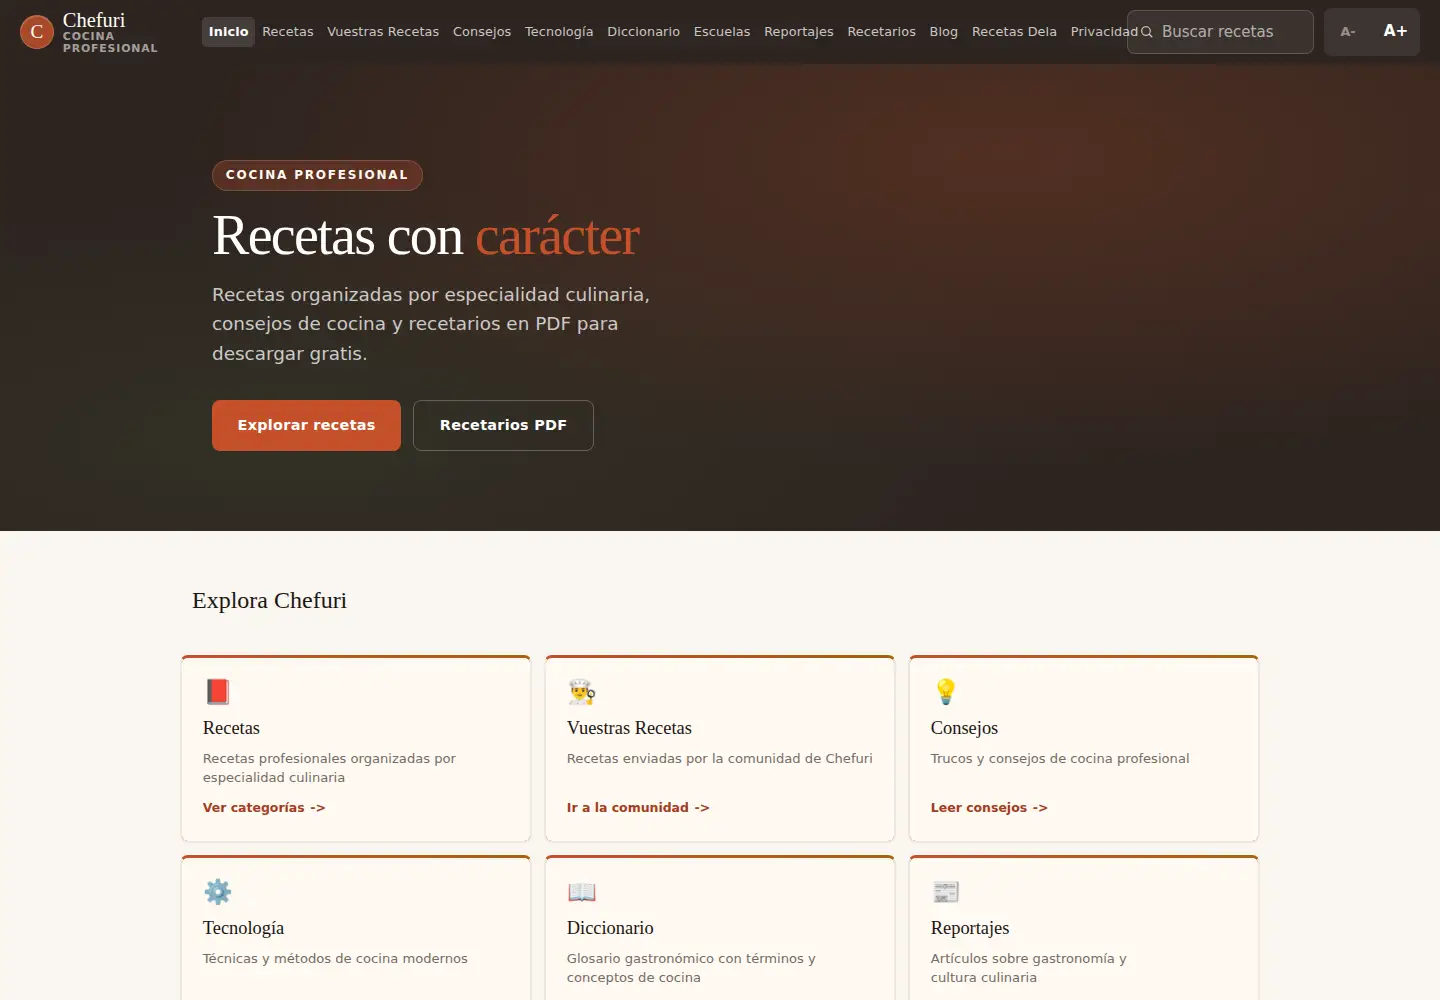
Task: Open Vuestras Recetas in the top menu
Action: pos(383,32)
